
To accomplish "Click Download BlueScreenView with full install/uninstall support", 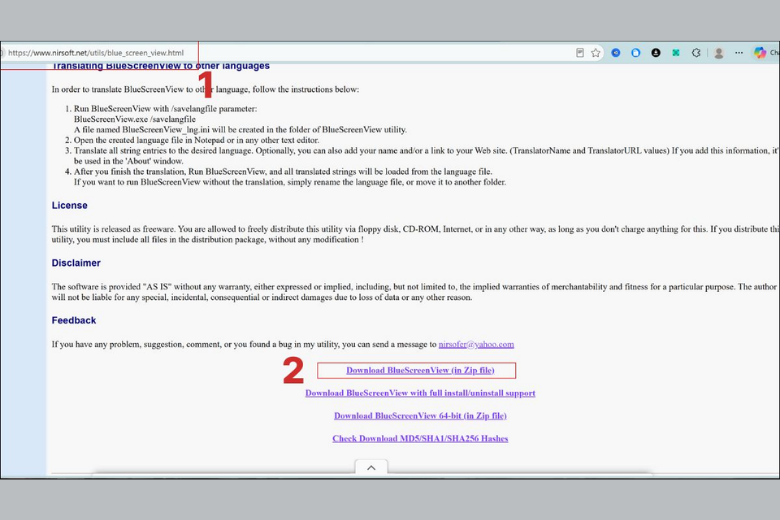I will point(420,393).
